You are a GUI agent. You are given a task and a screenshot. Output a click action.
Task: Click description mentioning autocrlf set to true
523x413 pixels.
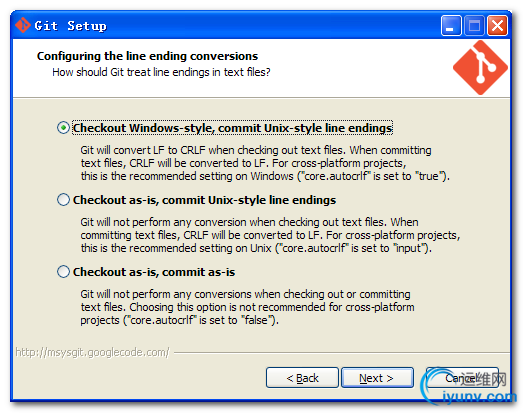coord(265,163)
